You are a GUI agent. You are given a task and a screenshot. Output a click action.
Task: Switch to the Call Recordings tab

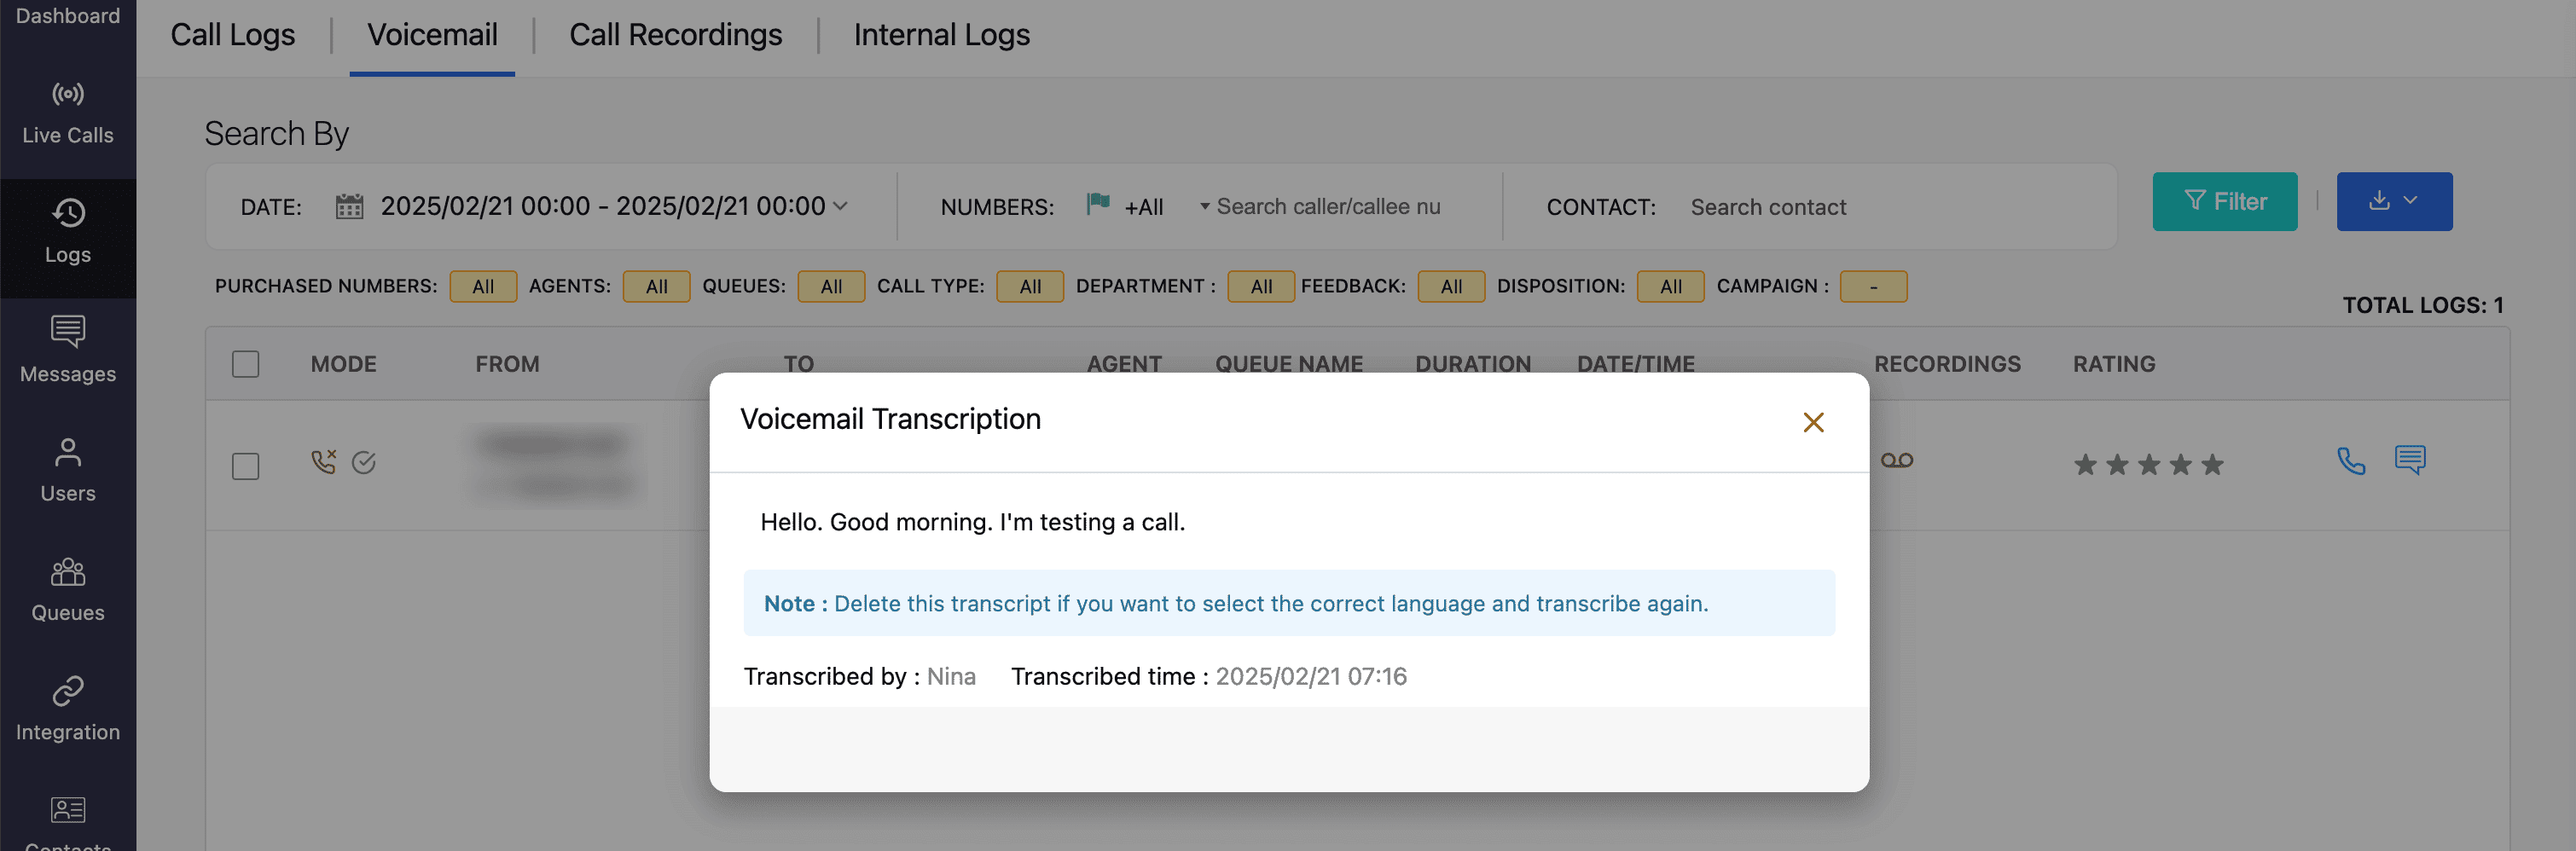click(x=675, y=35)
